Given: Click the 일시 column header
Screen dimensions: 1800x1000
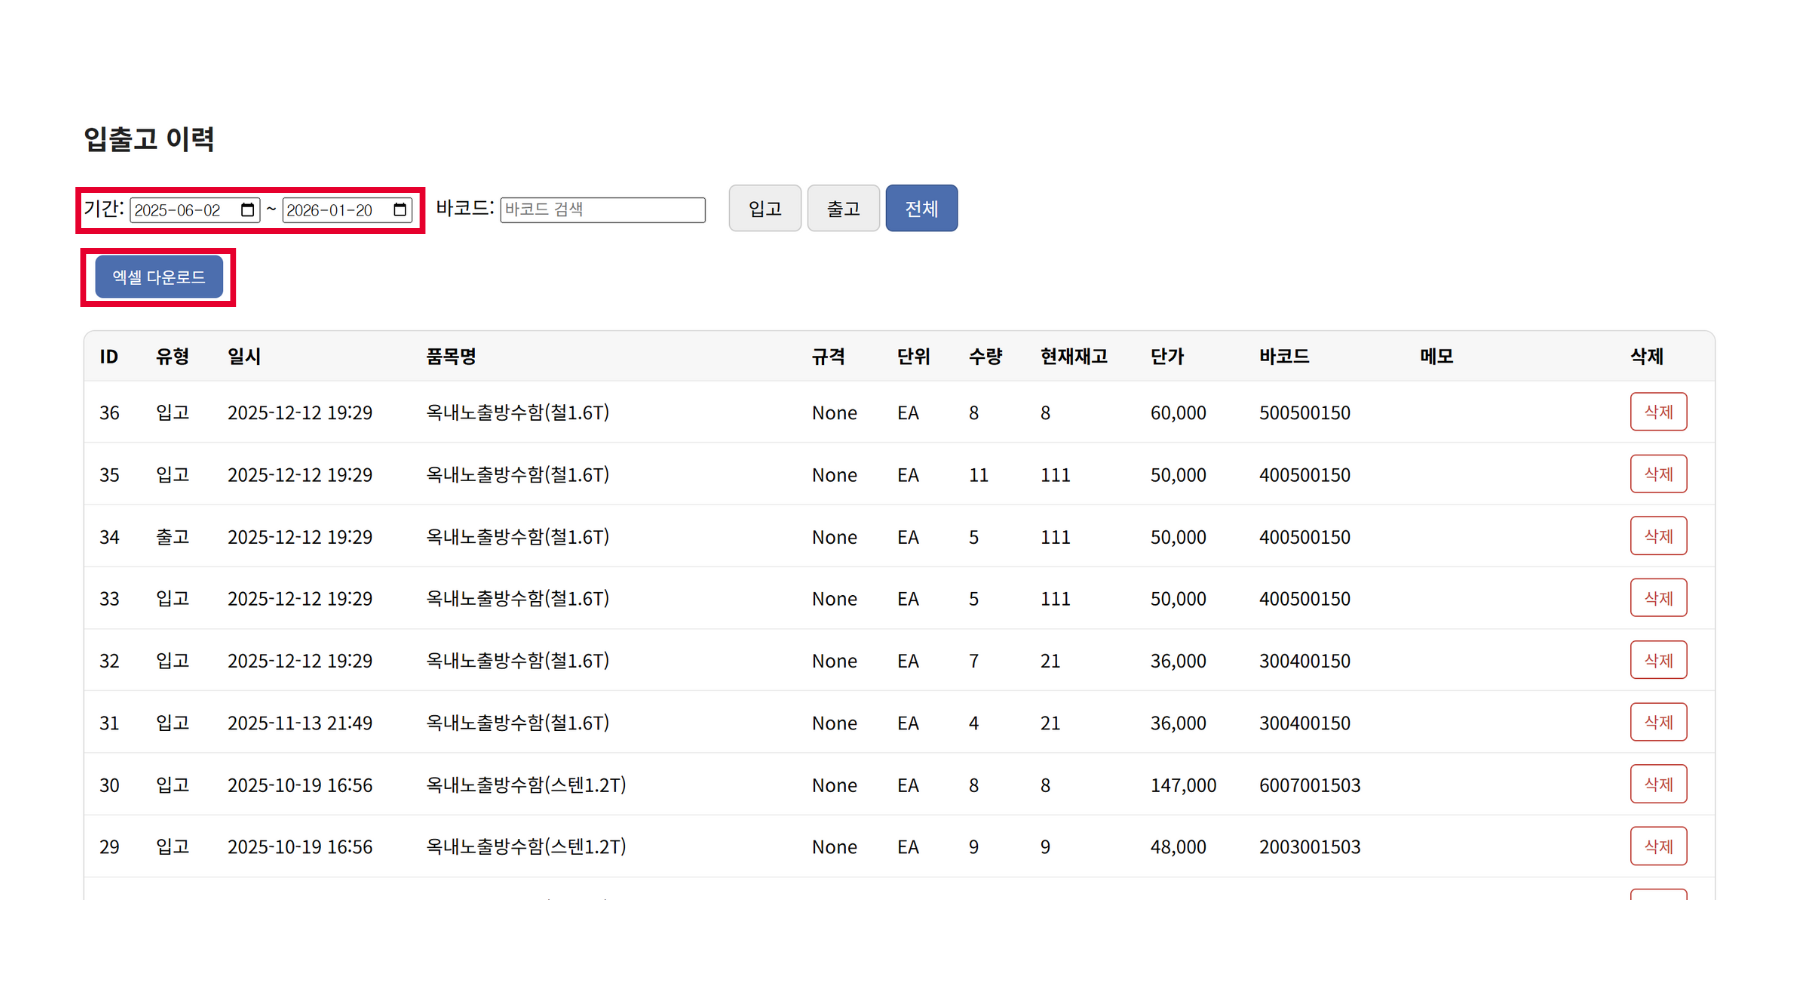Looking at the screenshot, I should (244, 356).
